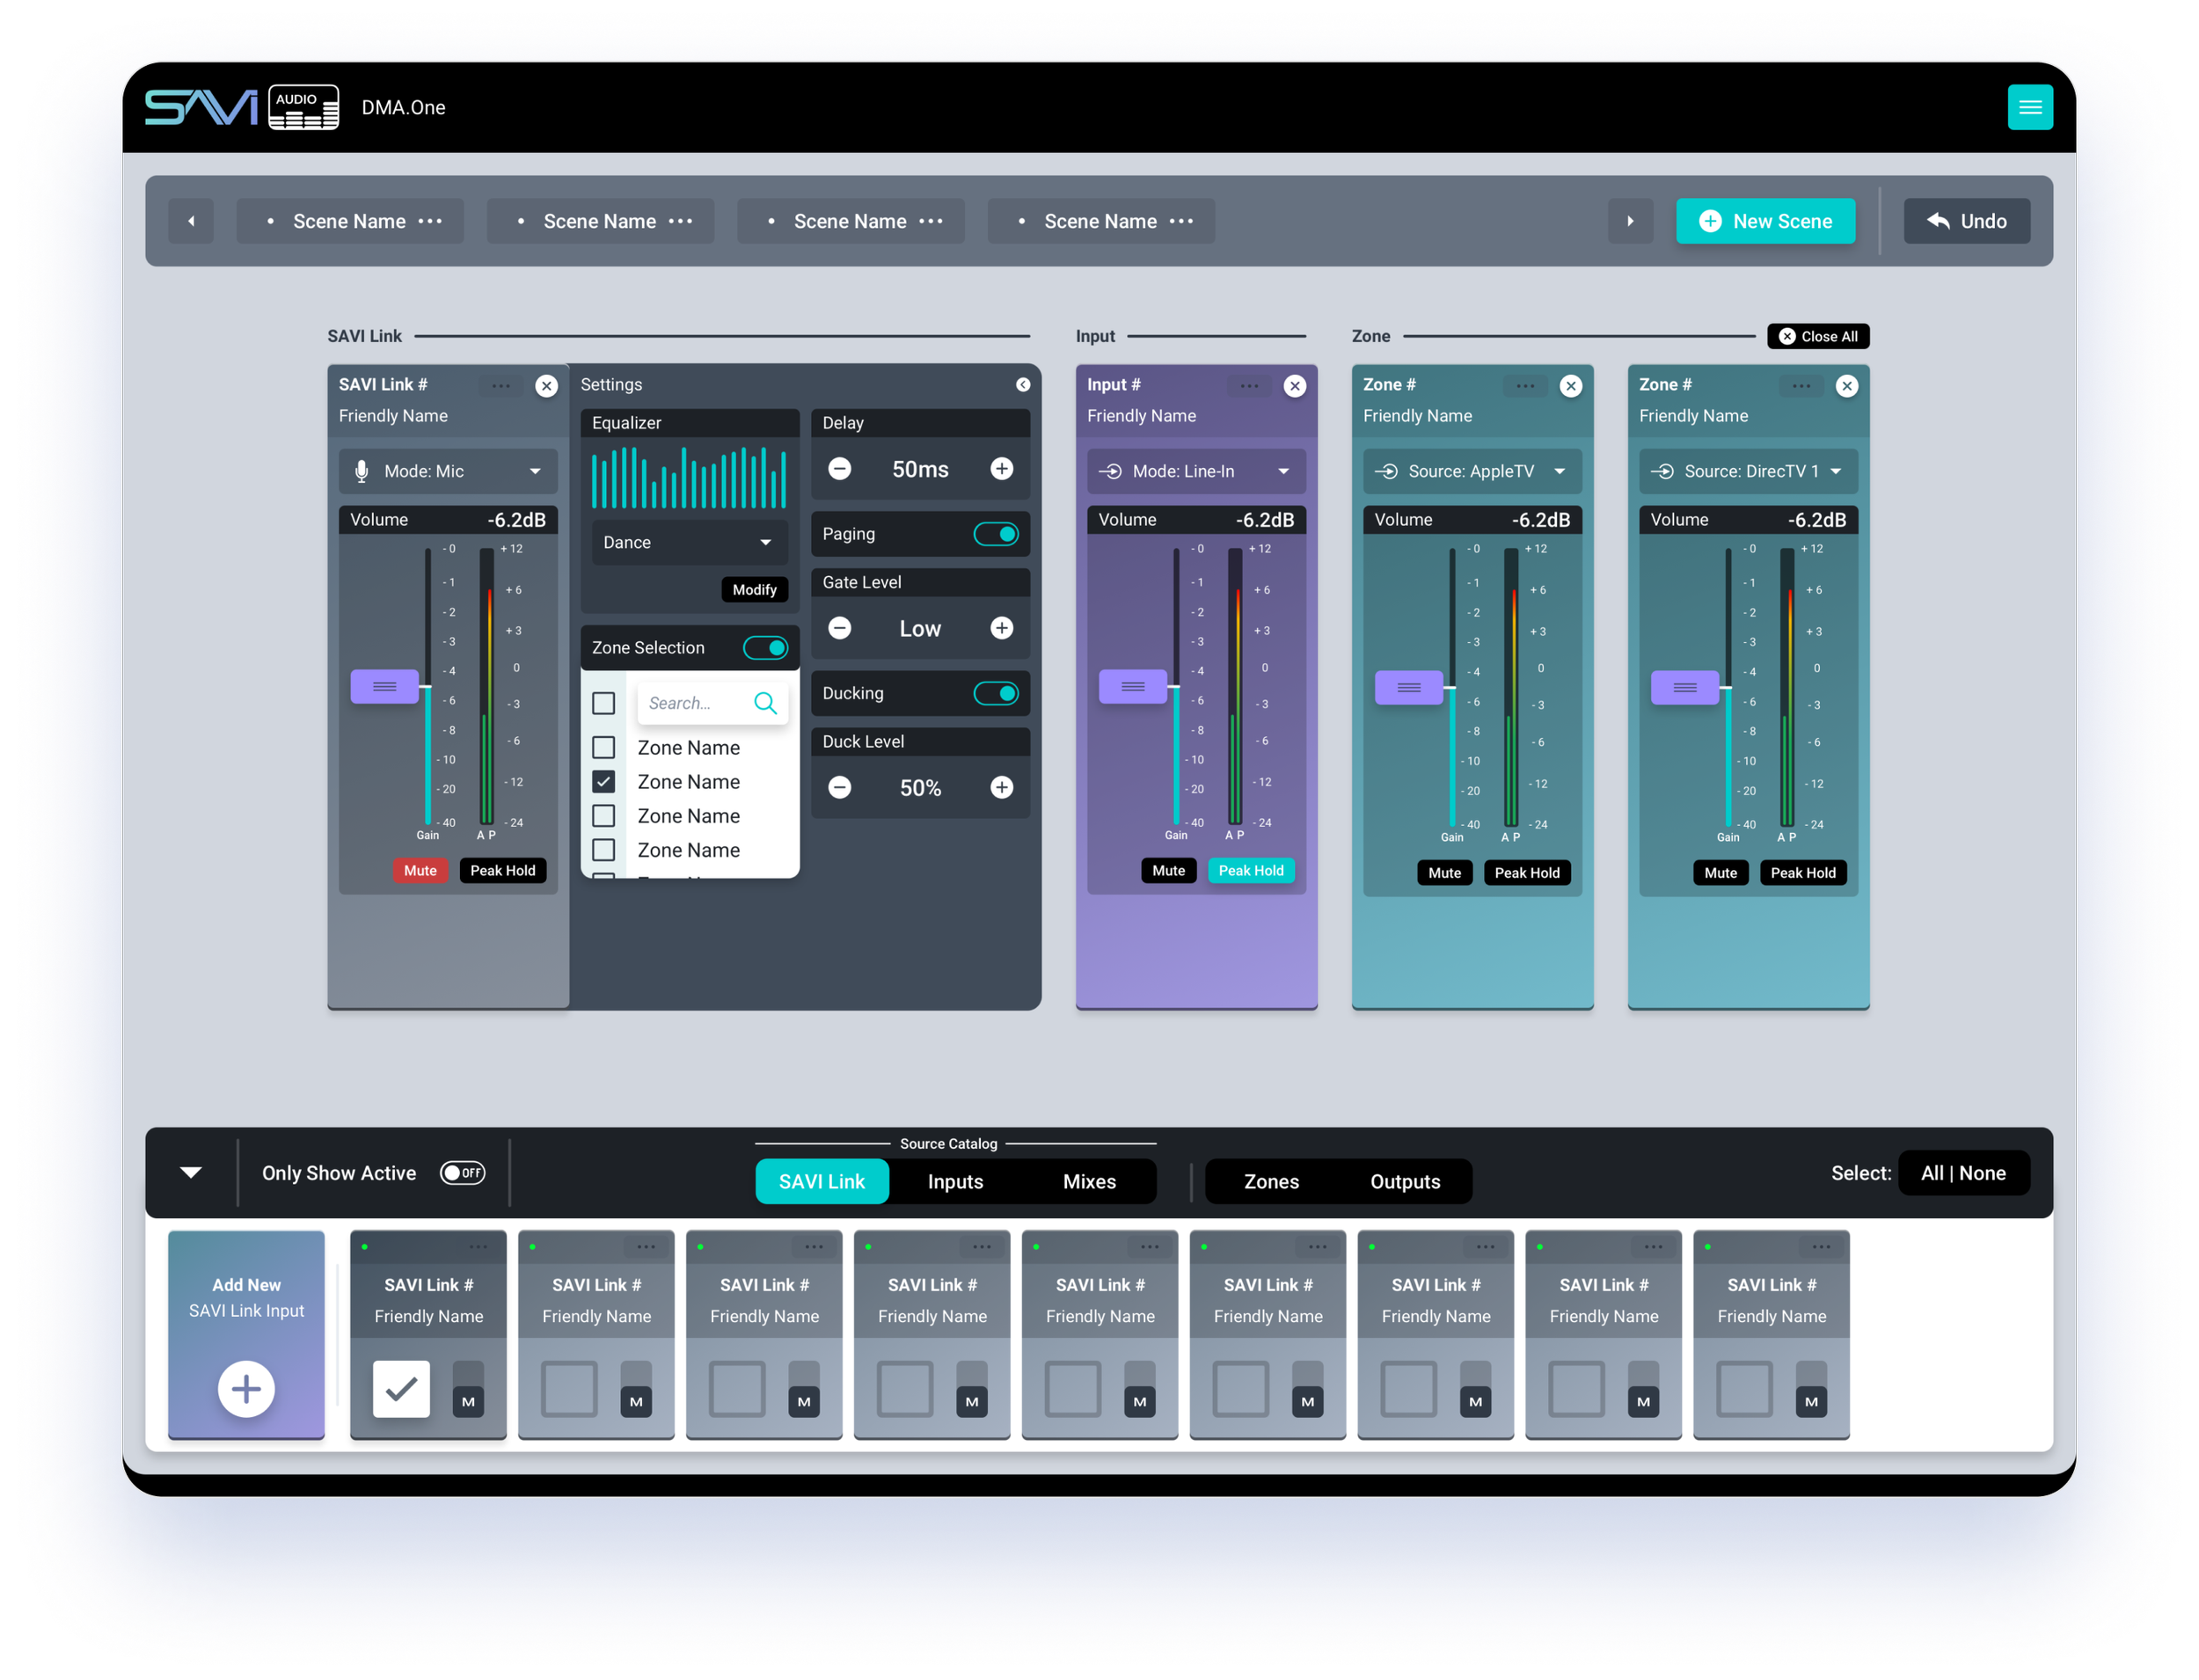This screenshot has width=2199, height=1680.
Task: Collapse the Settings panel arrow icon
Action: 1022,385
